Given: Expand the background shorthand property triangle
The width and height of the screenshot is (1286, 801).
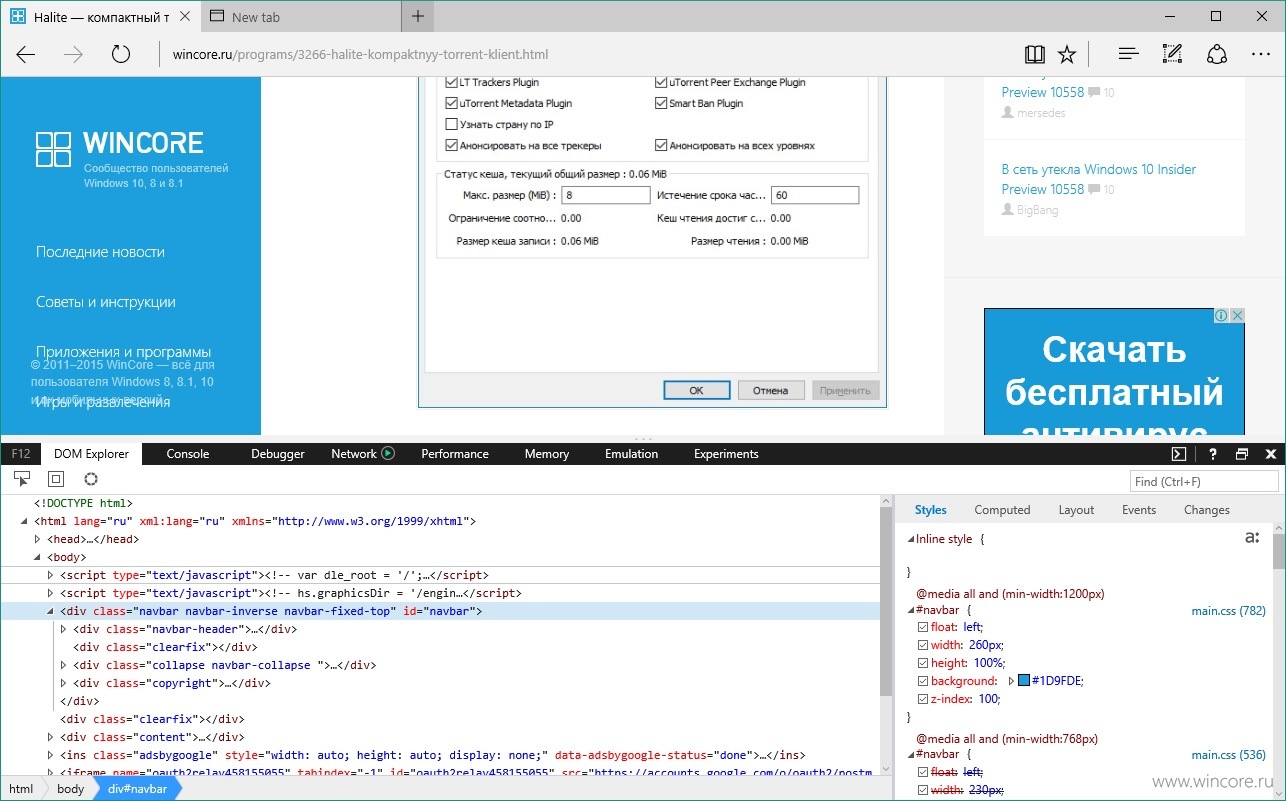Looking at the screenshot, I should [x=1011, y=681].
